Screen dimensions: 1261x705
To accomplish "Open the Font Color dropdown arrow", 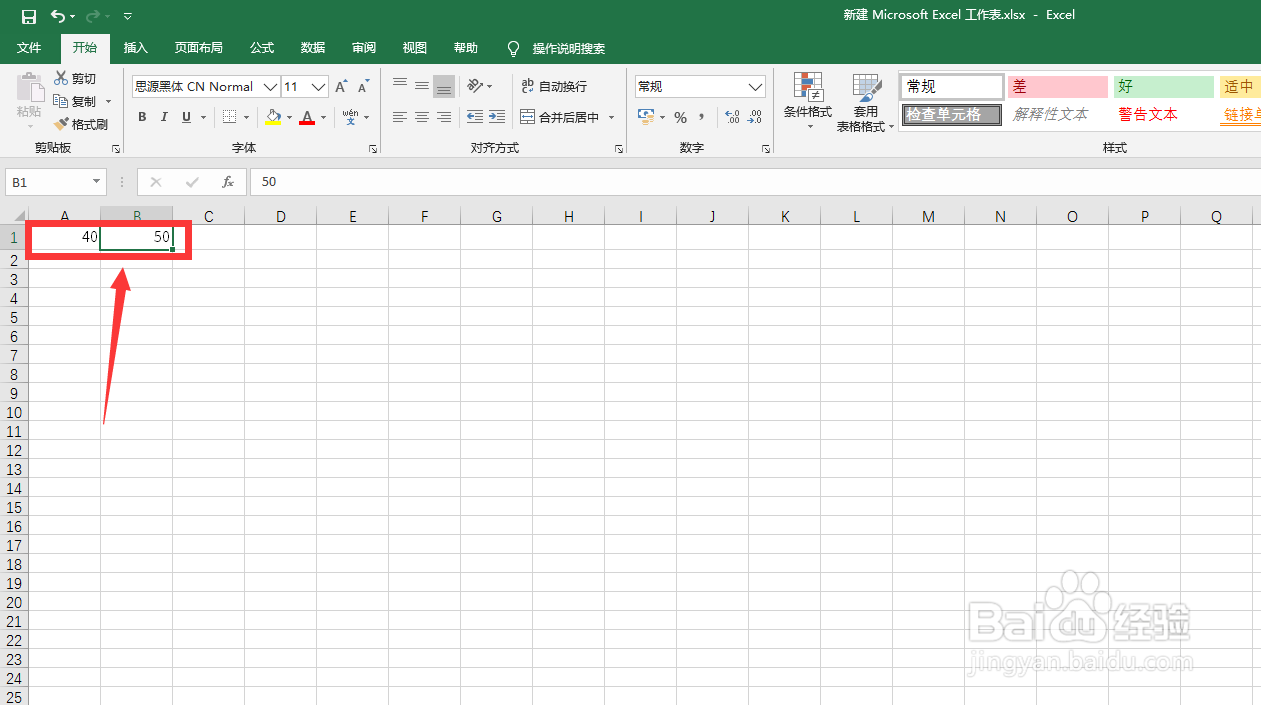I will pyautogui.click(x=323, y=118).
